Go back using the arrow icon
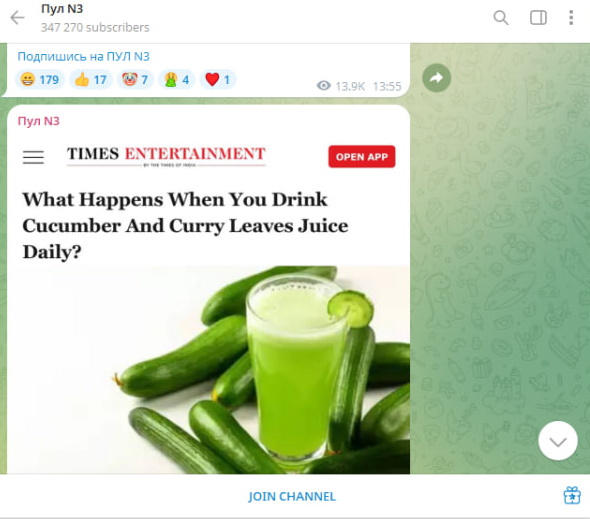 click(17, 18)
